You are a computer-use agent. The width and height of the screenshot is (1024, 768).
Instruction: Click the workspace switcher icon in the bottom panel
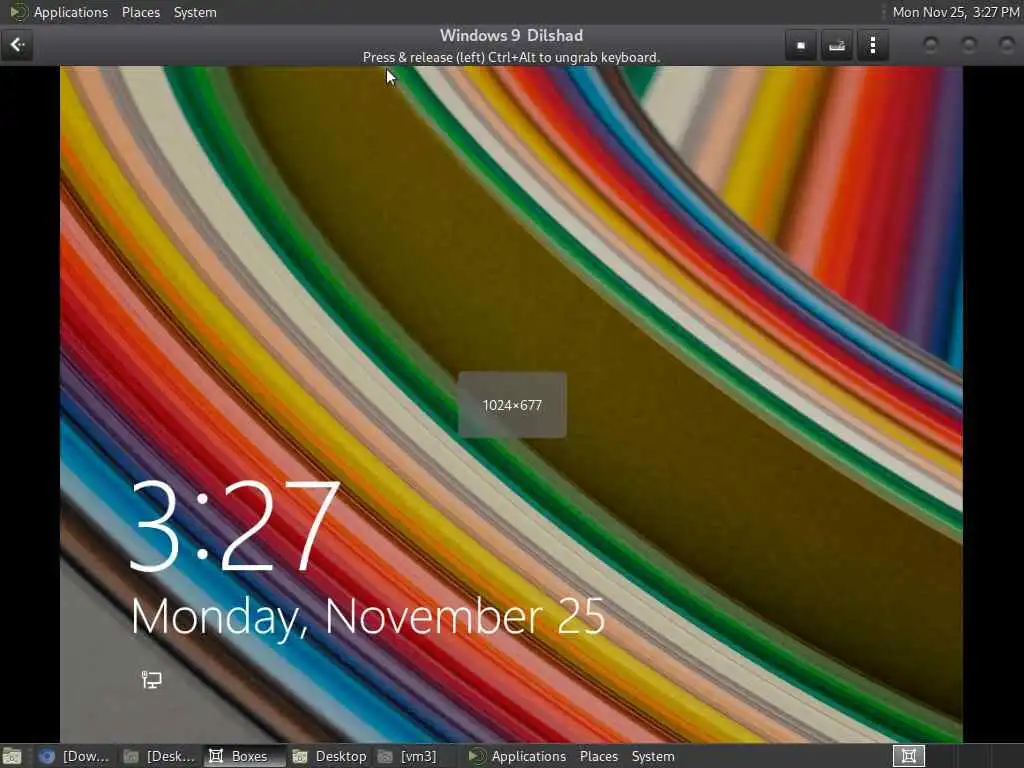pyautogui.click(x=908, y=756)
